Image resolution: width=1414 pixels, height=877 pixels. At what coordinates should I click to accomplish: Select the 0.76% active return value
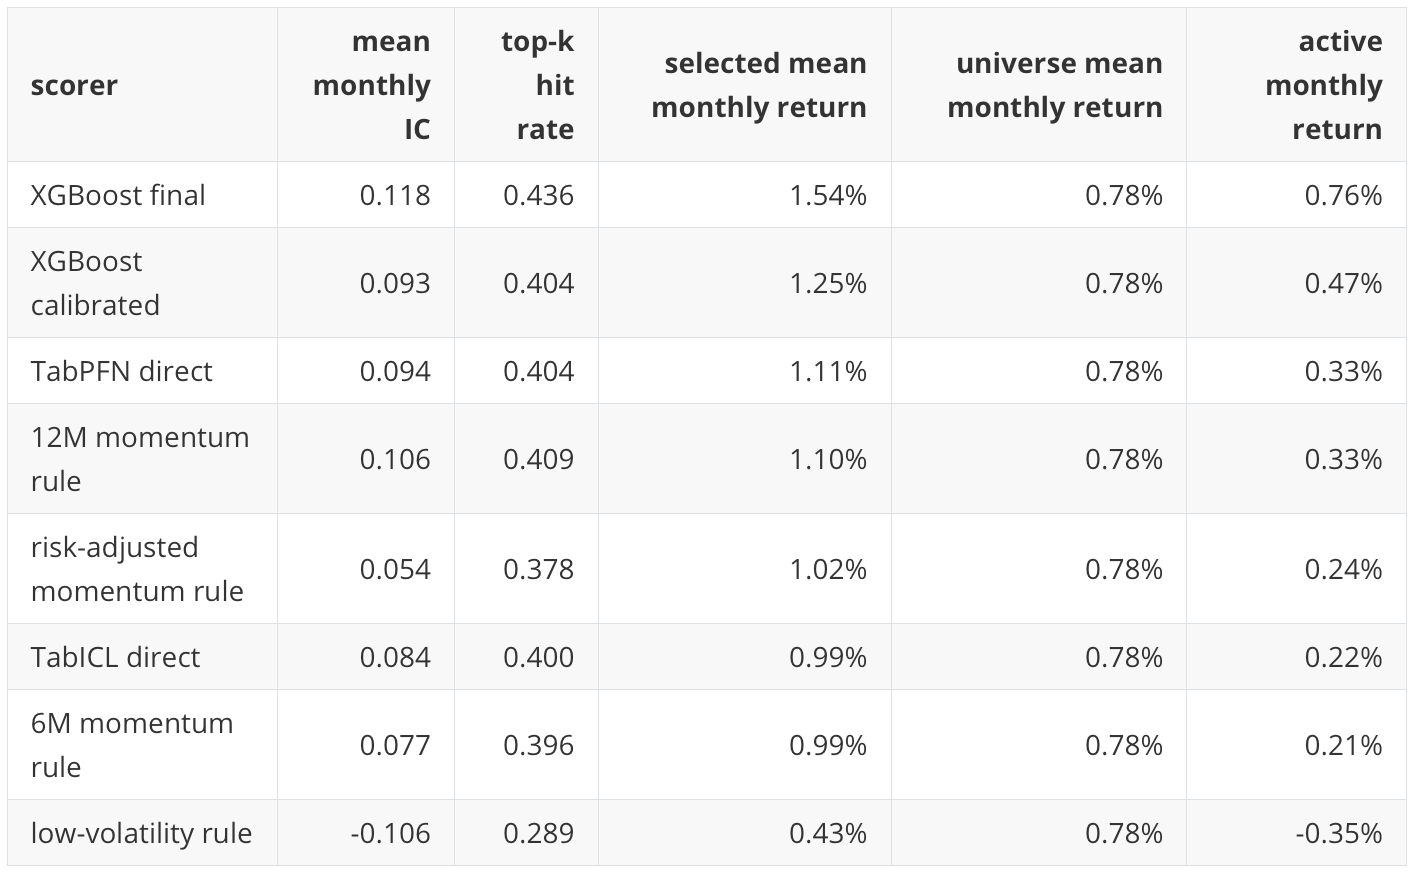pos(1343,195)
